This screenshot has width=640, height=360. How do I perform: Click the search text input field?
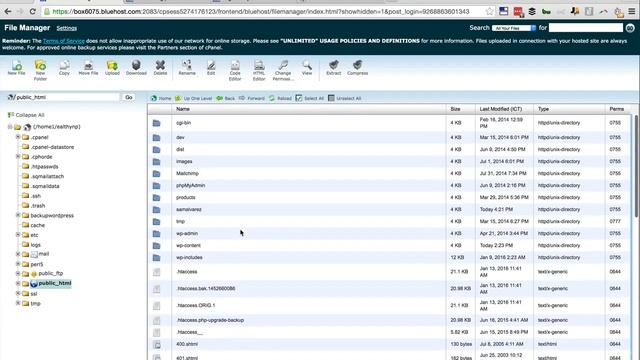[586, 28]
